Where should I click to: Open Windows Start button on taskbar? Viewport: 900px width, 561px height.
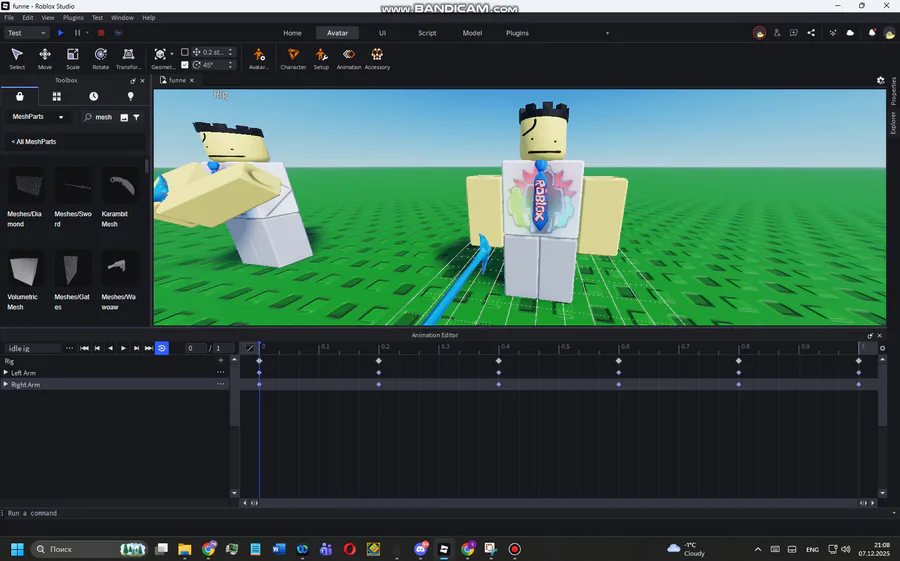pyautogui.click(x=17, y=550)
